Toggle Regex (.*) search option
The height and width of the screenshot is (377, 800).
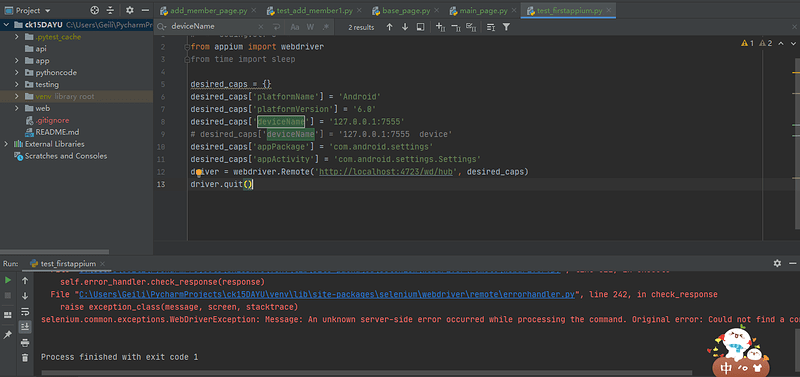click(x=326, y=27)
